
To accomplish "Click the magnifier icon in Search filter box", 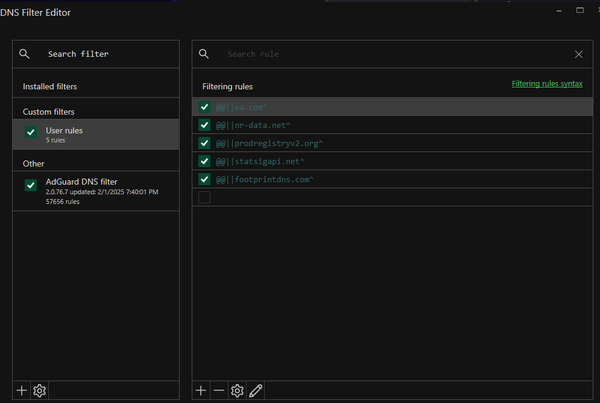I will tap(24, 54).
